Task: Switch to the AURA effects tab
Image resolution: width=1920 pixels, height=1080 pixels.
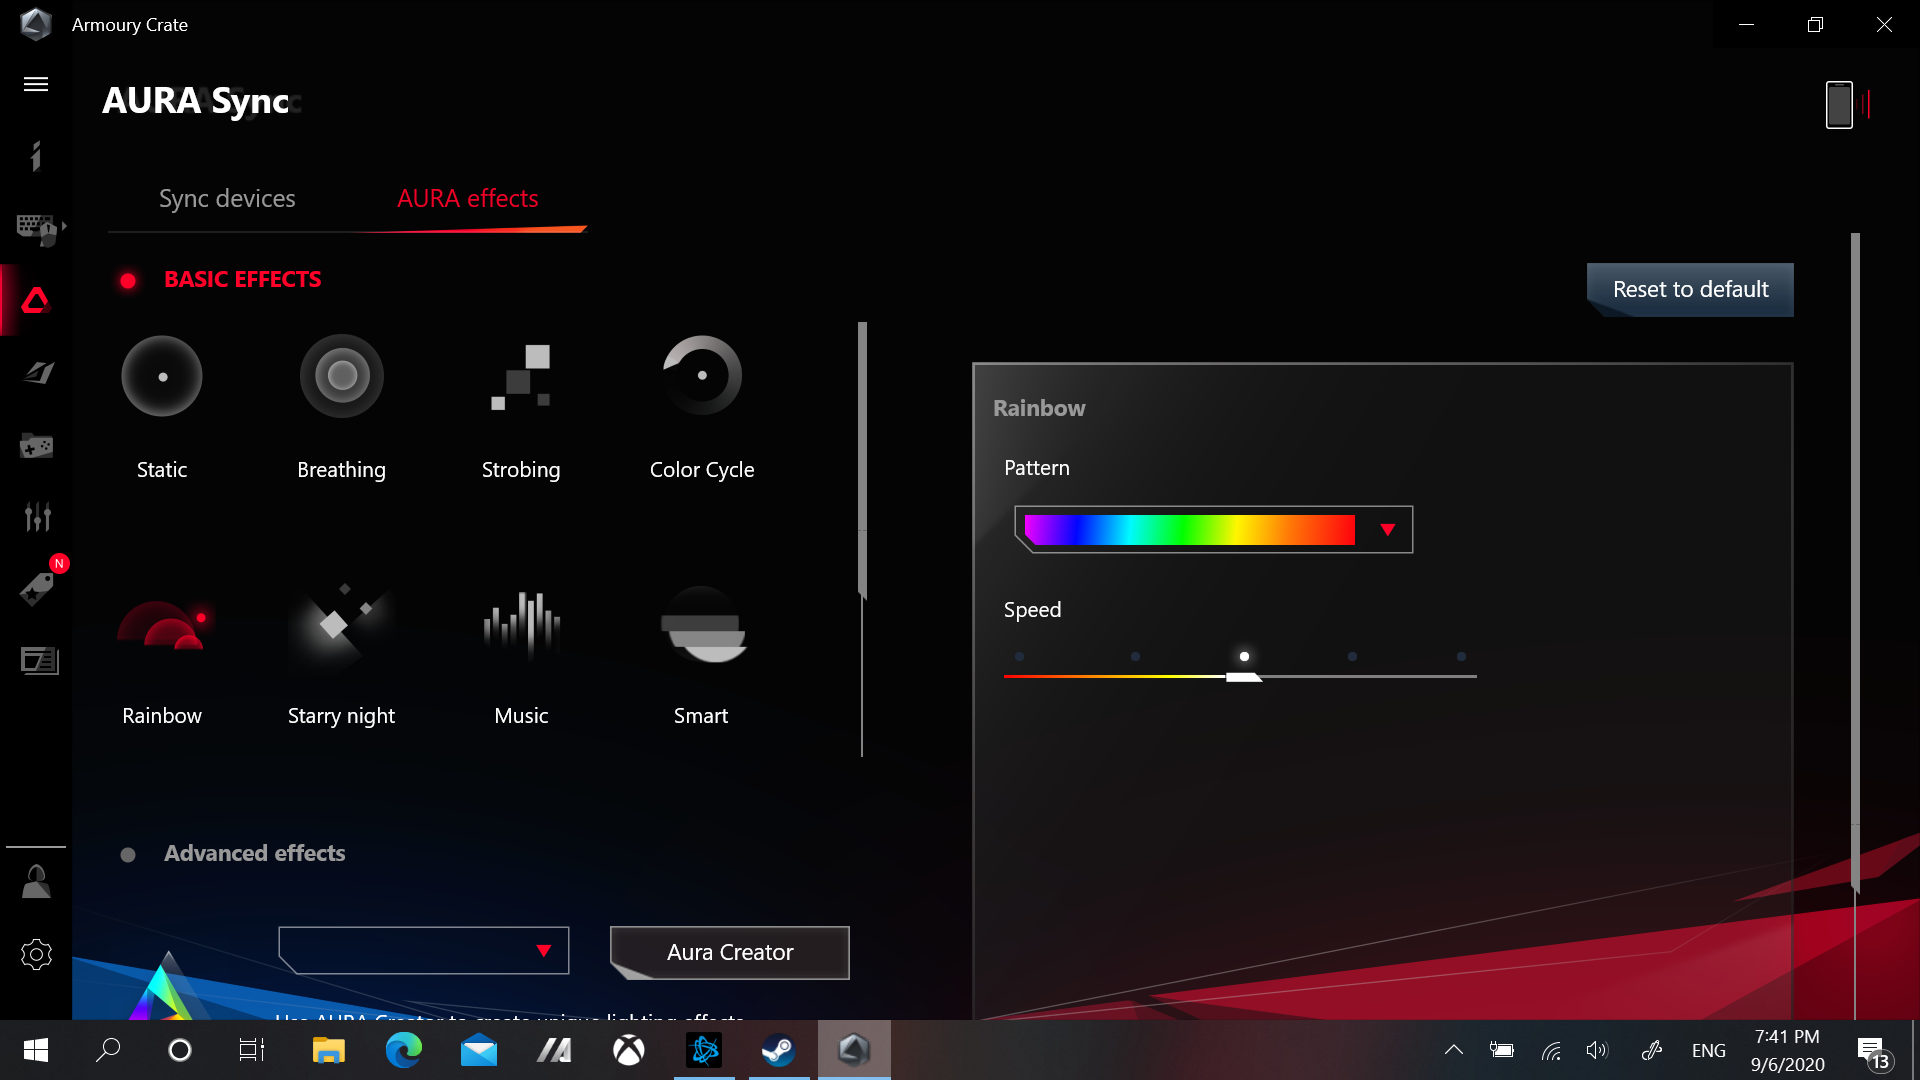Action: [x=467, y=198]
